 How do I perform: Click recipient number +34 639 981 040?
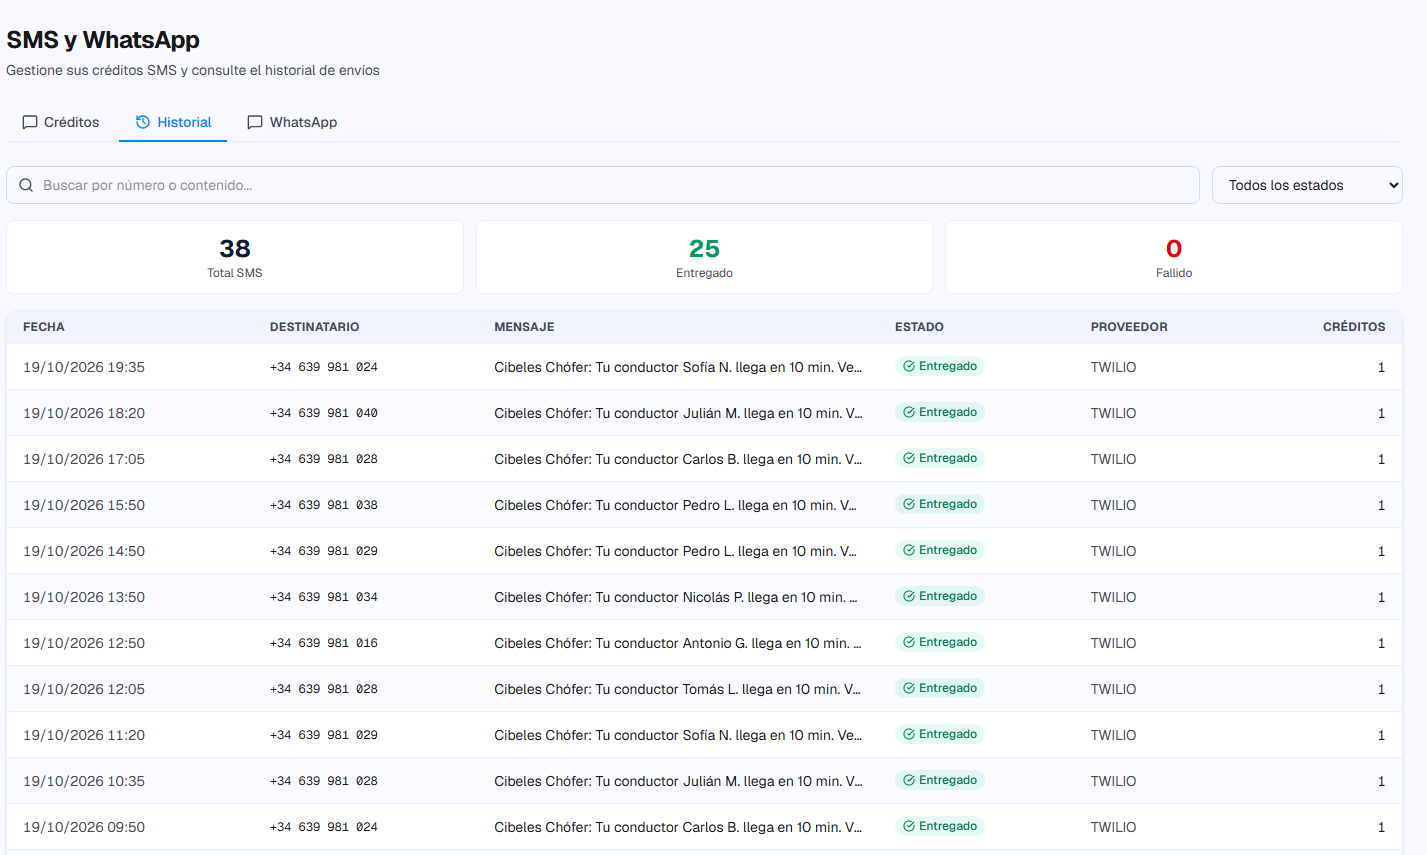324,413
